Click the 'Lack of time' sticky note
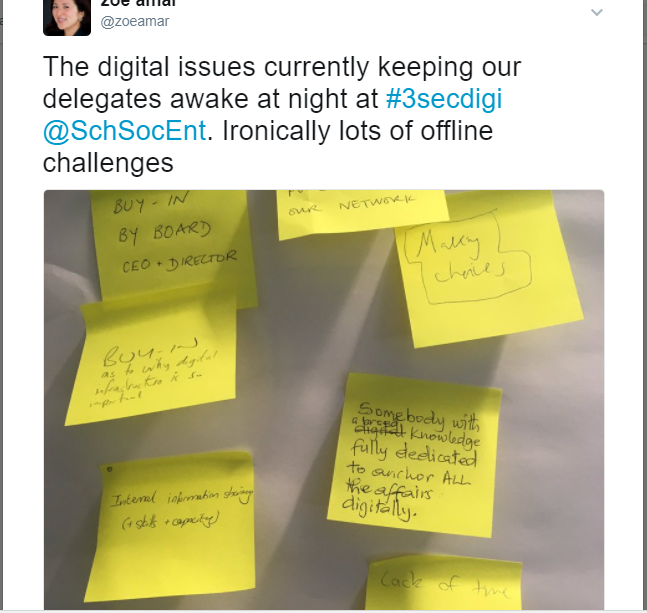Image resolution: width=647 pixels, height=613 pixels. [x=444, y=584]
